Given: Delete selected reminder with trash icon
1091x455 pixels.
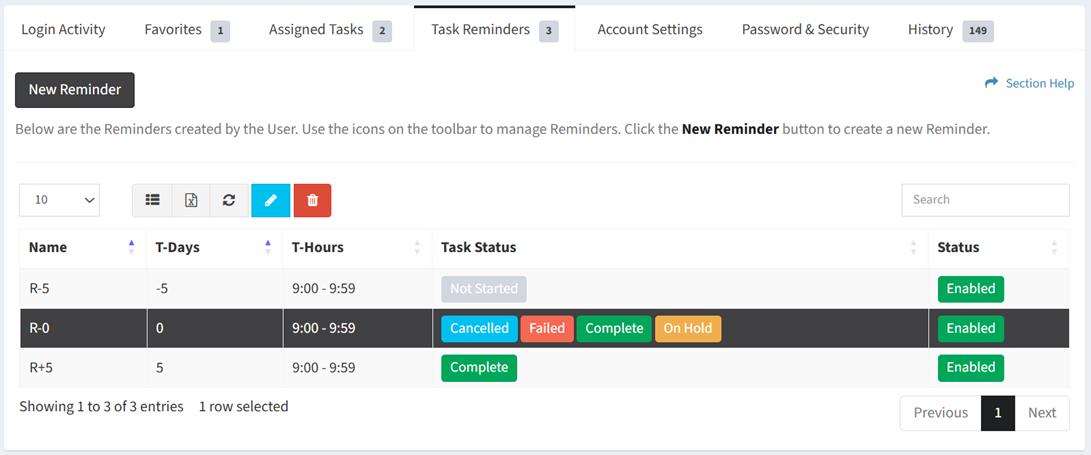Looking at the screenshot, I should click(312, 200).
